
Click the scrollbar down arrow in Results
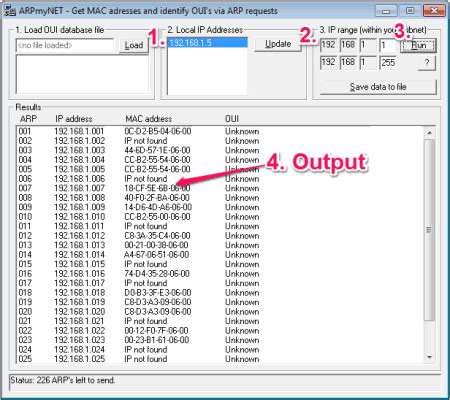pyautogui.click(x=430, y=357)
